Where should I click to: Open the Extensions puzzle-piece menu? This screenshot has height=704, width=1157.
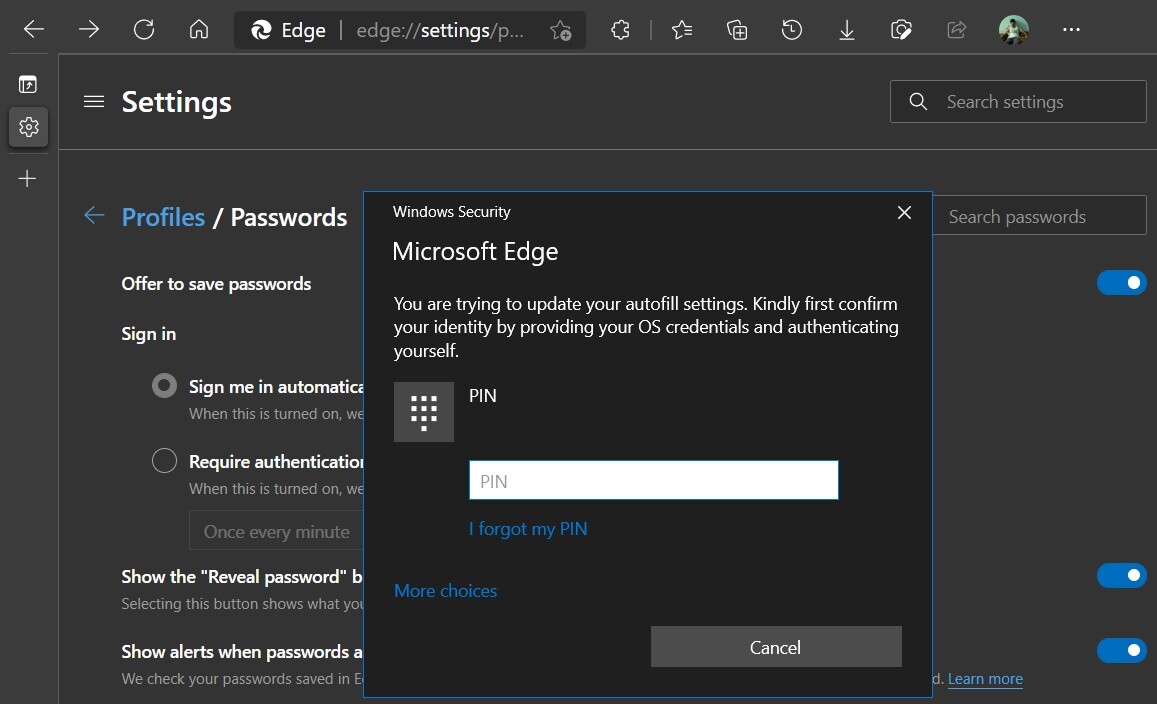(x=620, y=30)
